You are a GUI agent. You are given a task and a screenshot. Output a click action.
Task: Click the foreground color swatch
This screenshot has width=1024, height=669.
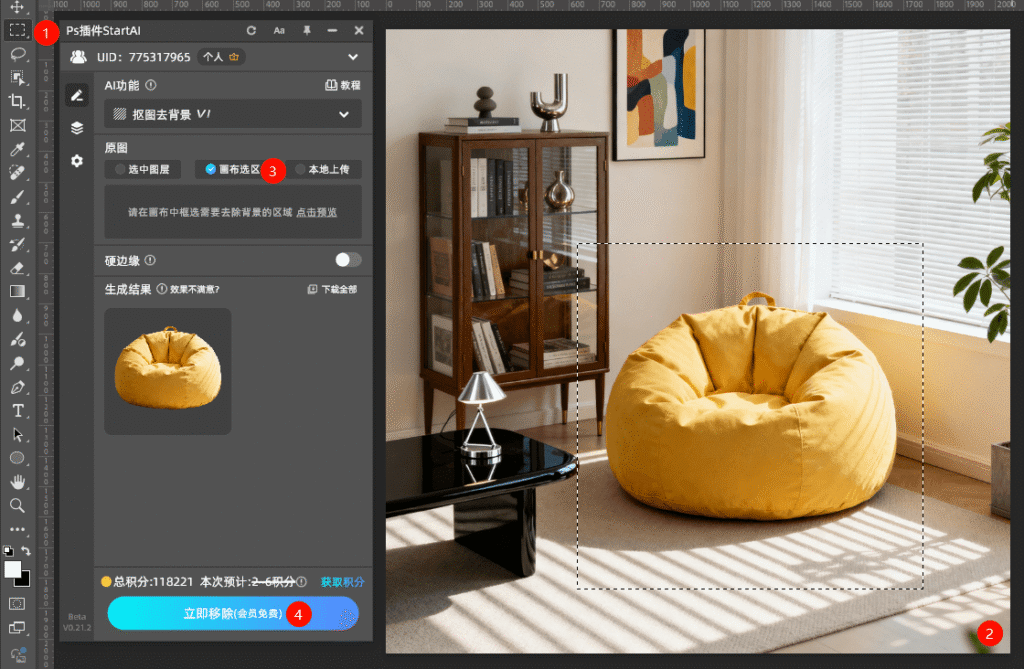(x=13, y=568)
